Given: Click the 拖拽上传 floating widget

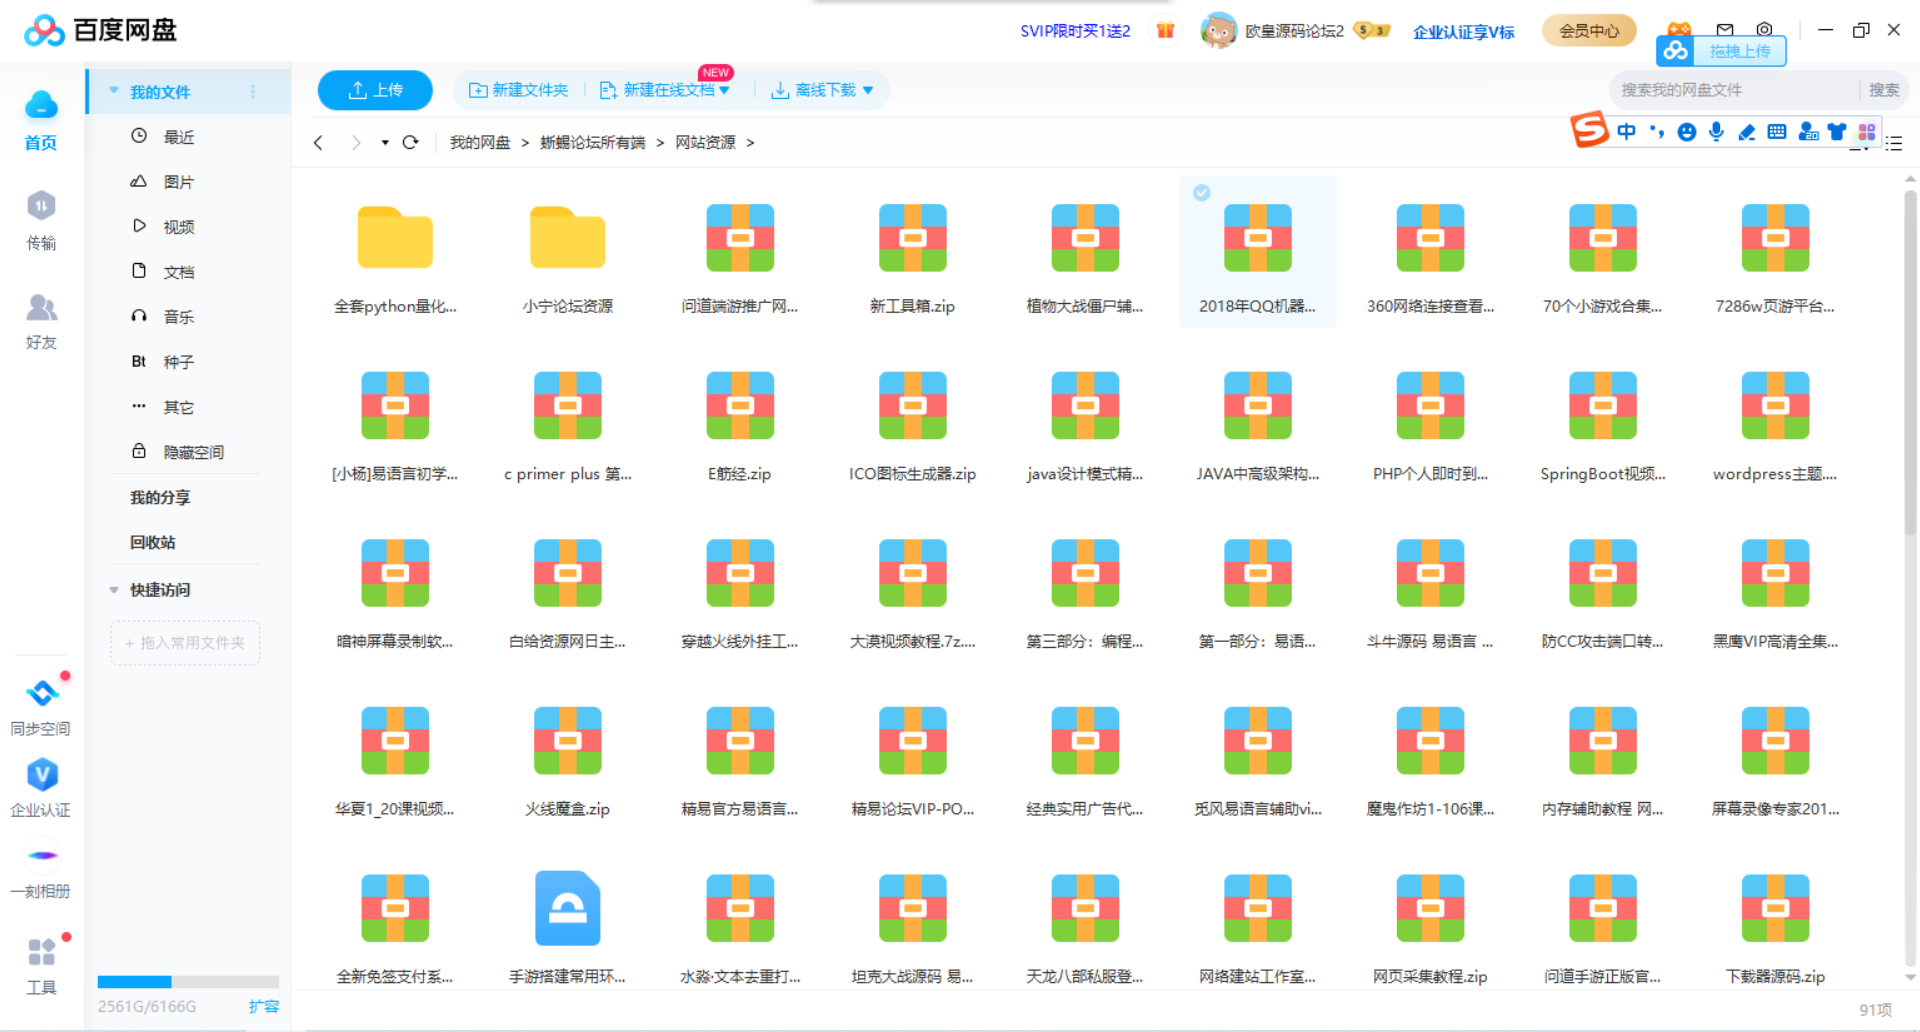Looking at the screenshot, I should tap(1721, 50).
